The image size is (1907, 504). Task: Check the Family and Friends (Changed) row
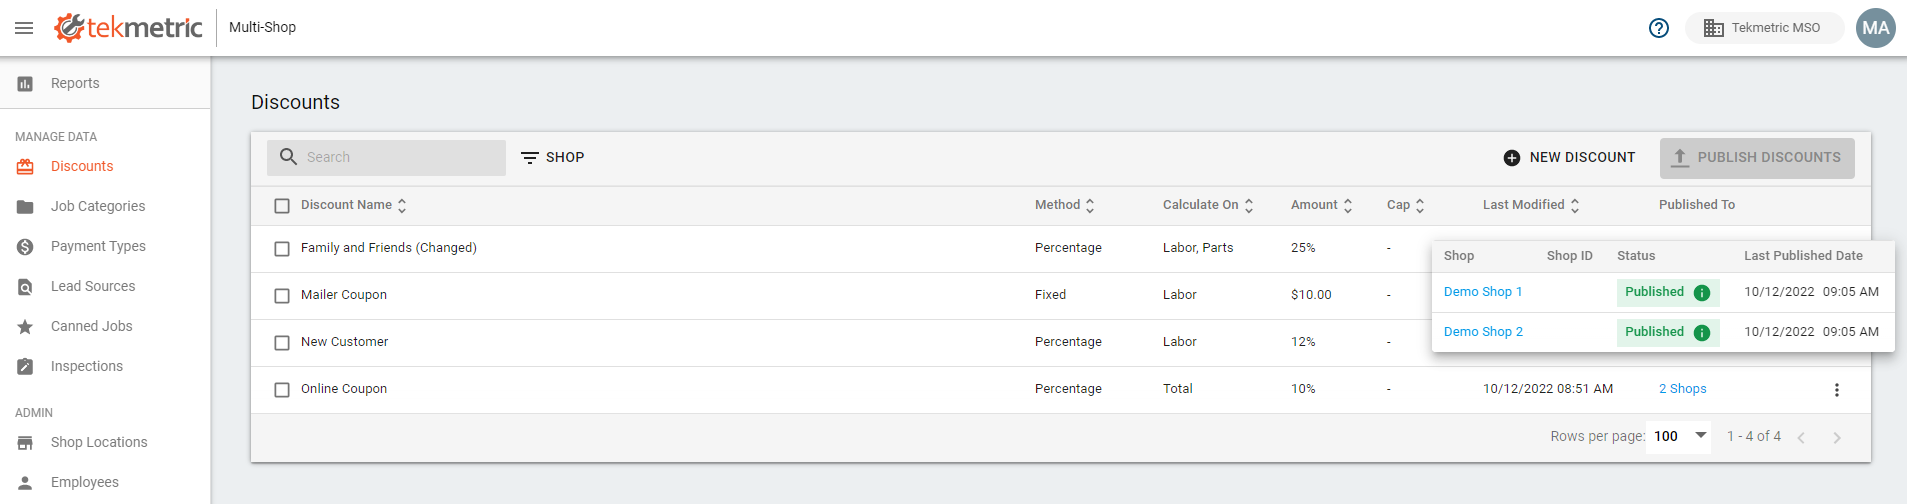point(282,249)
